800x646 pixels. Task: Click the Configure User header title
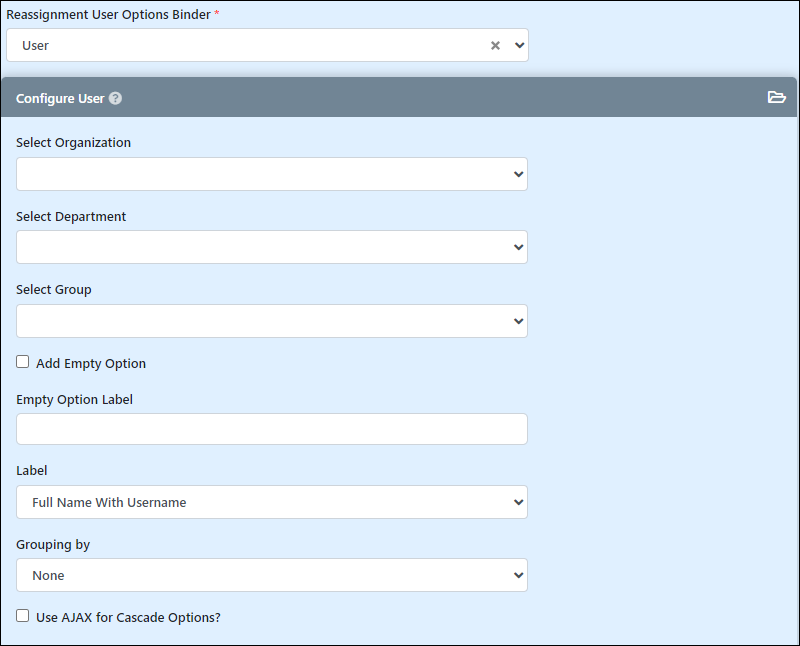tap(60, 98)
